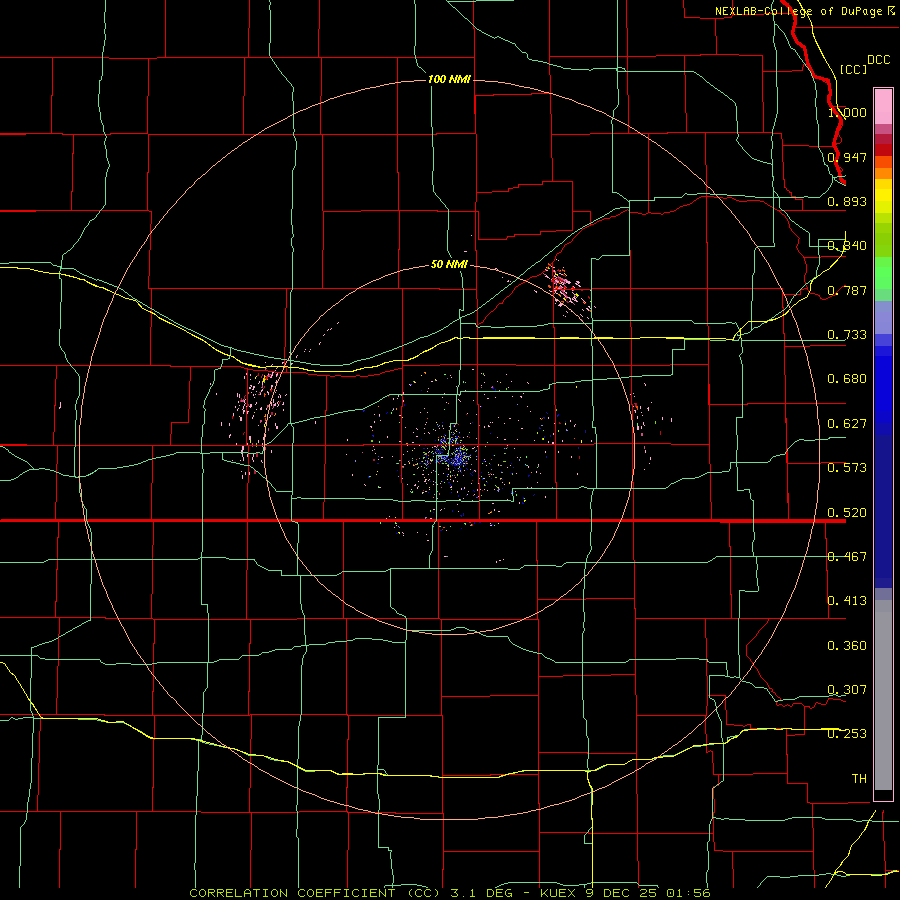
Task: Click the 0.467 color scale label
Action: tap(847, 557)
